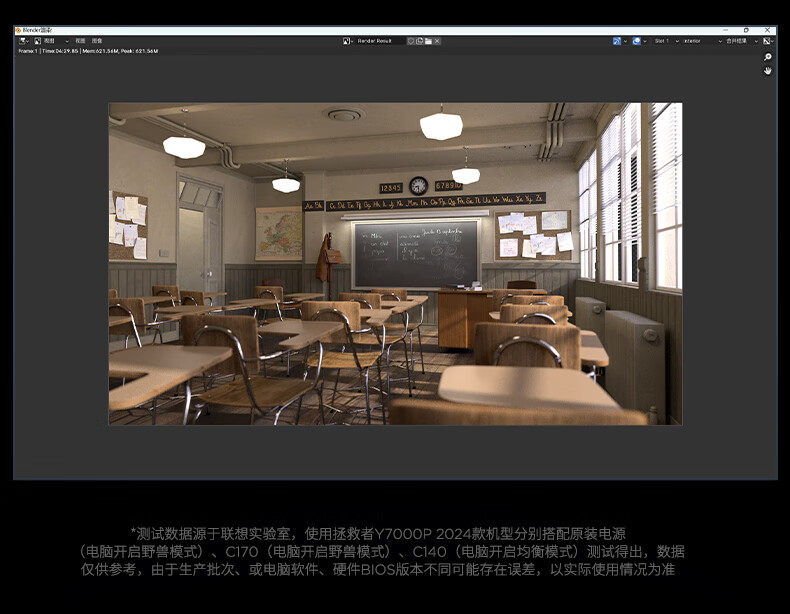Screen dimensions: 790x614
Task: Click the new image icon
Action: [420, 41]
